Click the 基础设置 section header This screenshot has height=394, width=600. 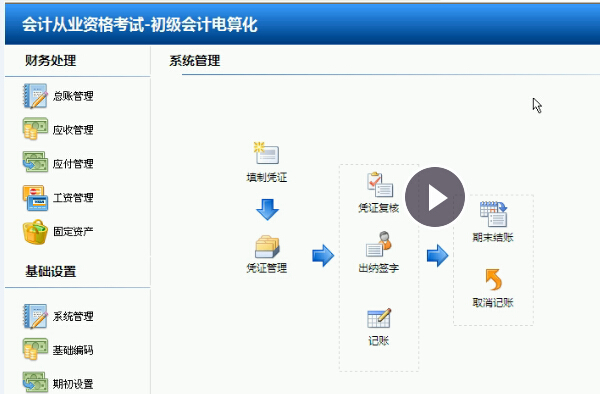[x=51, y=272]
